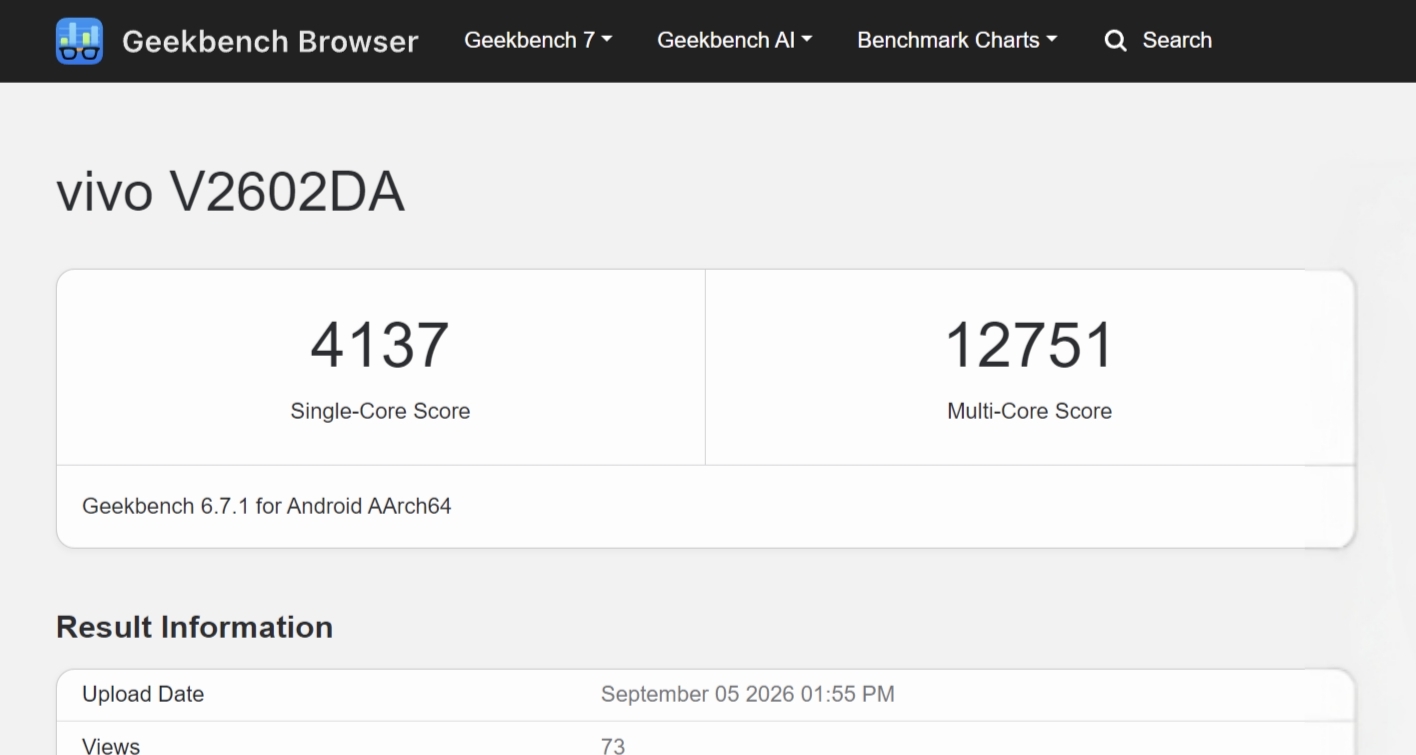The width and height of the screenshot is (1416, 755).
Task: Click the Geekbench logo icon
Action: tap(79, 41)
